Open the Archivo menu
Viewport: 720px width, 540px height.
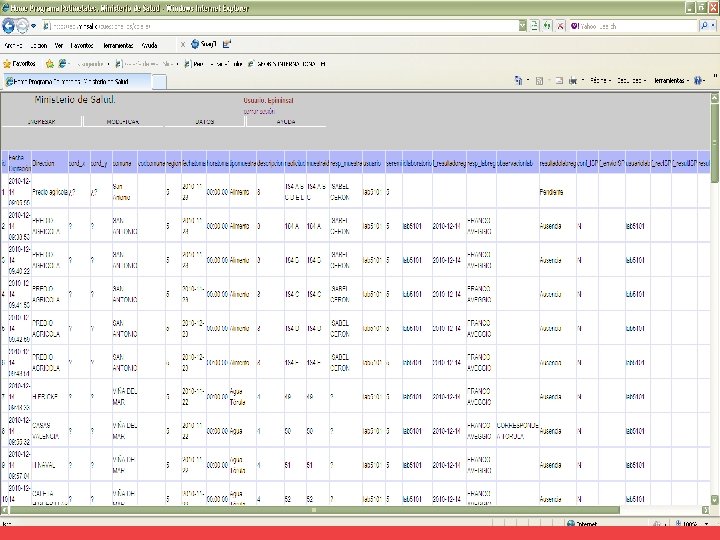click(x=13, y=45)
